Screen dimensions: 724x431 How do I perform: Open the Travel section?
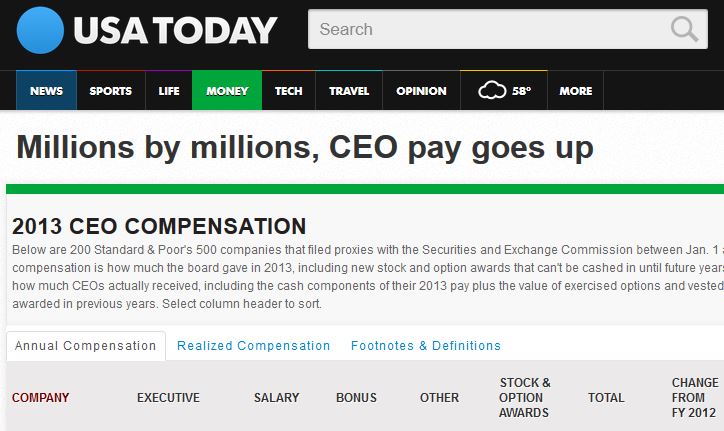(x=349, y=91)
